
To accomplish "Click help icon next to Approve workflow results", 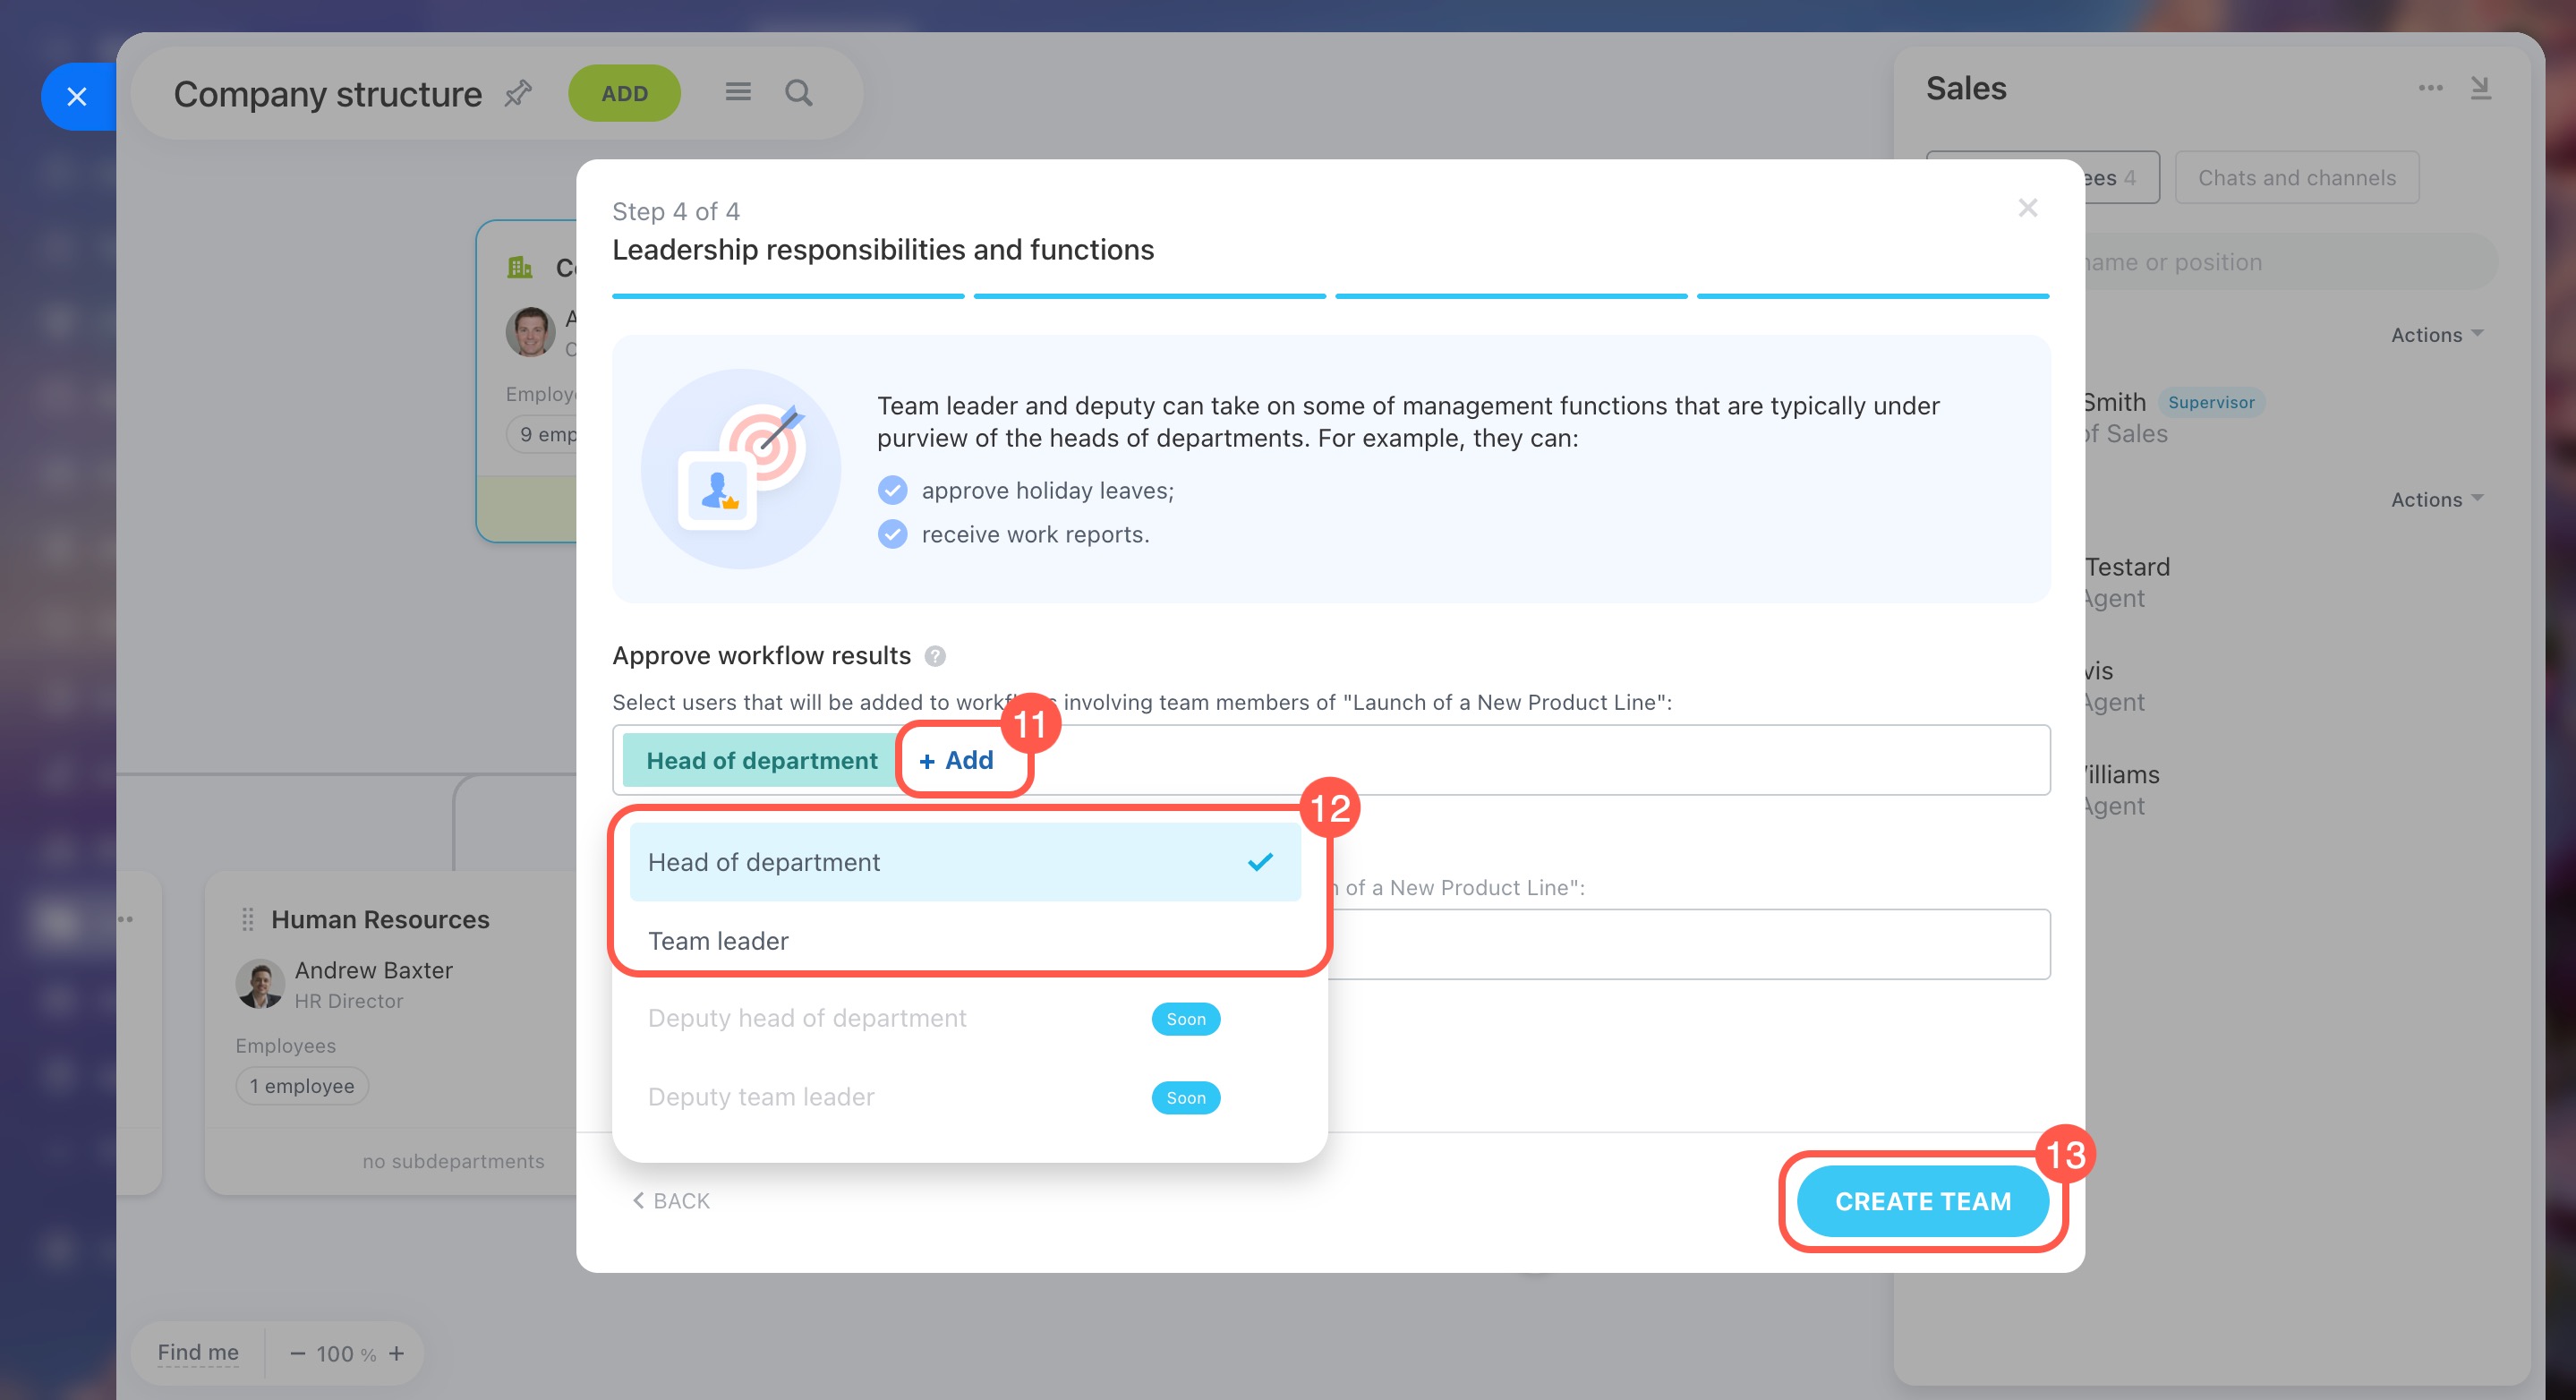I will pyautogui.click(x=935, y=656).
